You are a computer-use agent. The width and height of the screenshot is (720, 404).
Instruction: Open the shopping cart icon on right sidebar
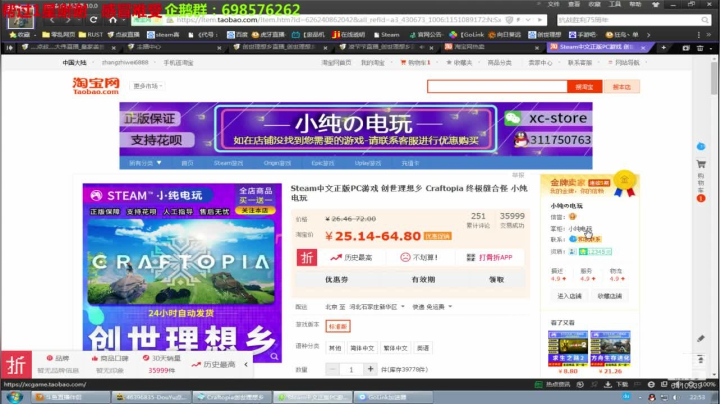click(x=701, y=163)
